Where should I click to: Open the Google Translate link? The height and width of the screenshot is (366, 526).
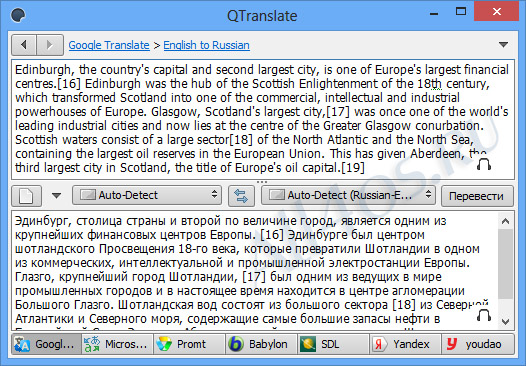109,45
